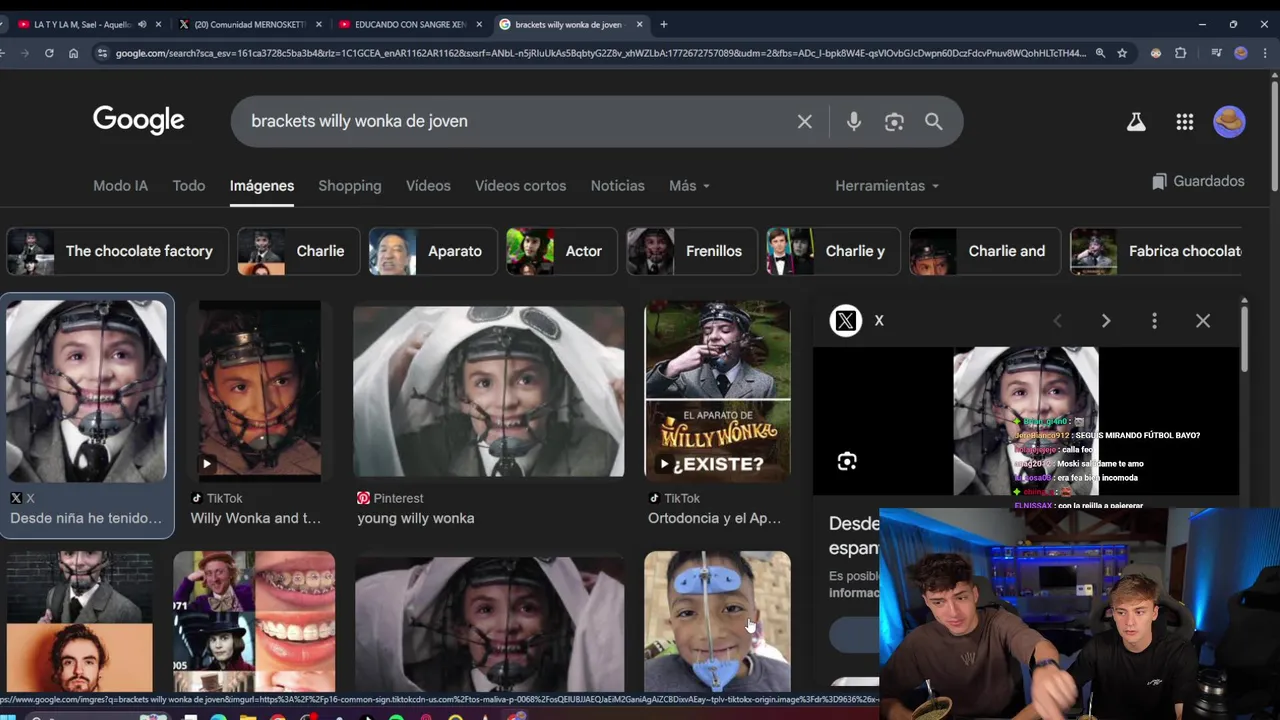Close the image preview panel
Screen dimensions: 1280x720
(x=1203, y=321)
